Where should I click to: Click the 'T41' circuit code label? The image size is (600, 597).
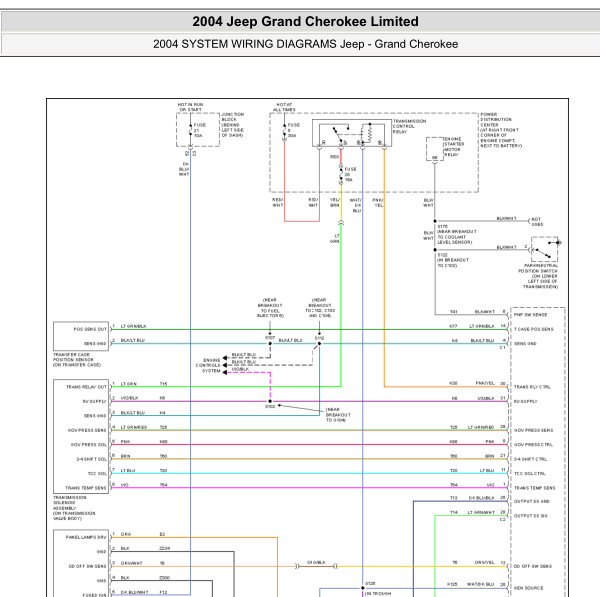tap(453, 312)
